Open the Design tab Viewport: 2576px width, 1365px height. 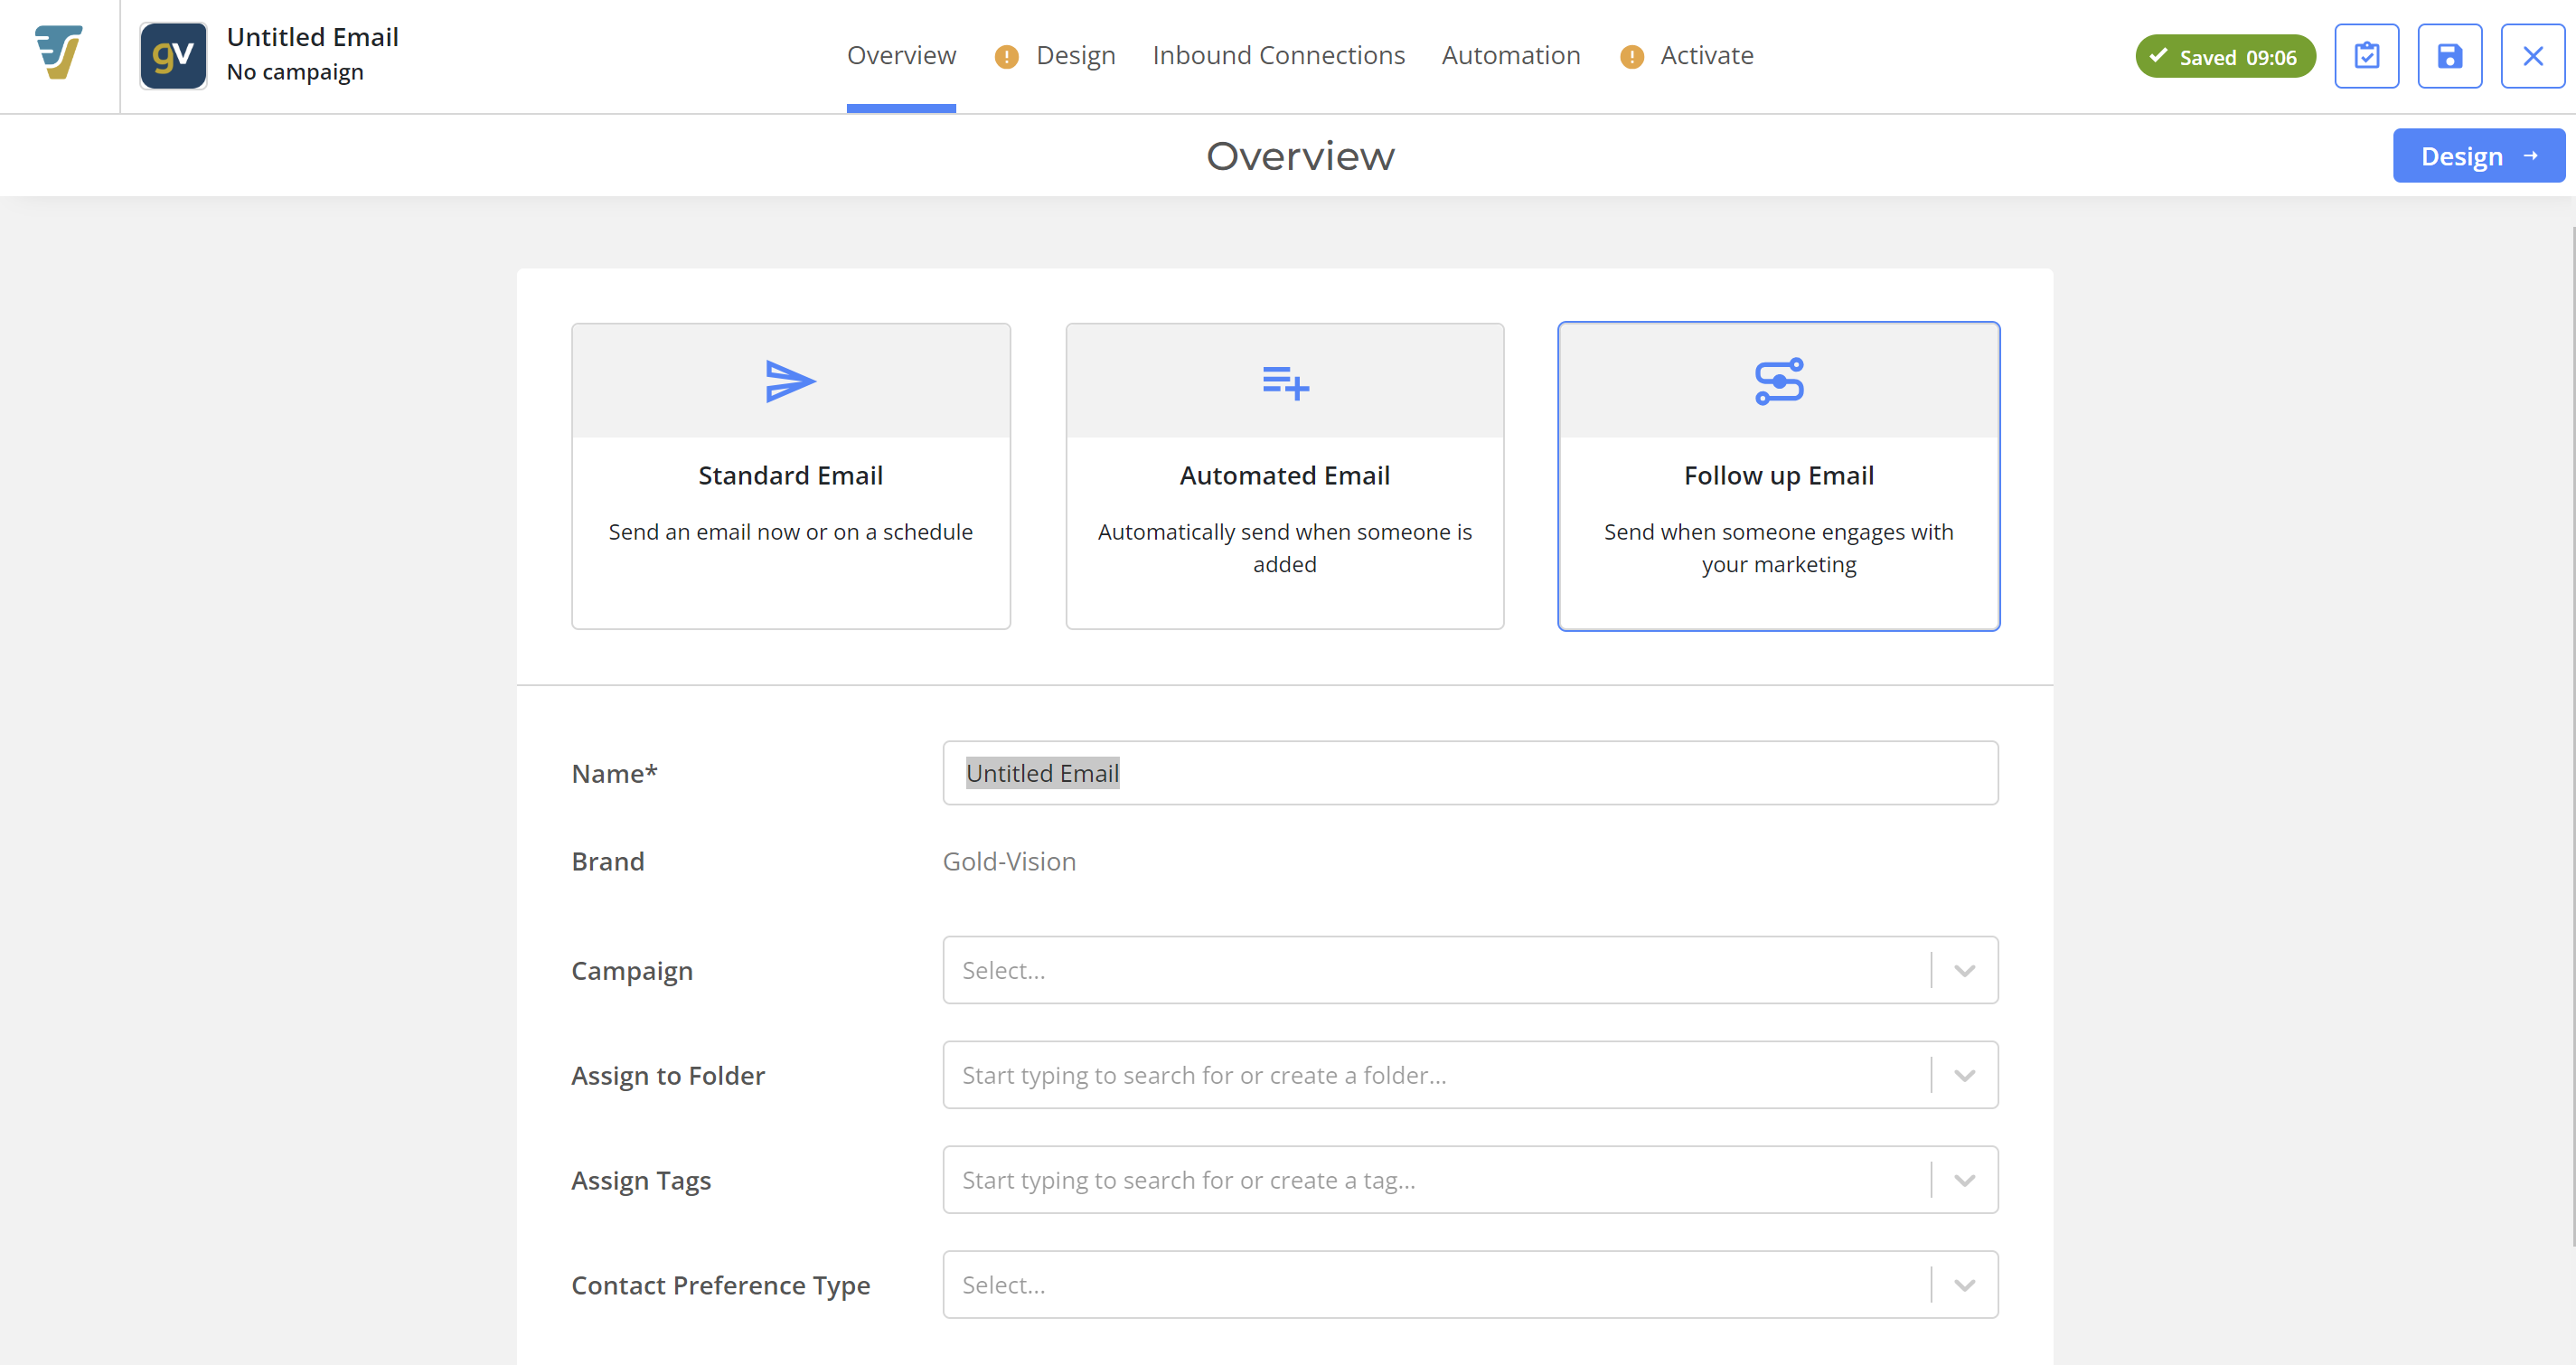click(x=1075, y=55)
